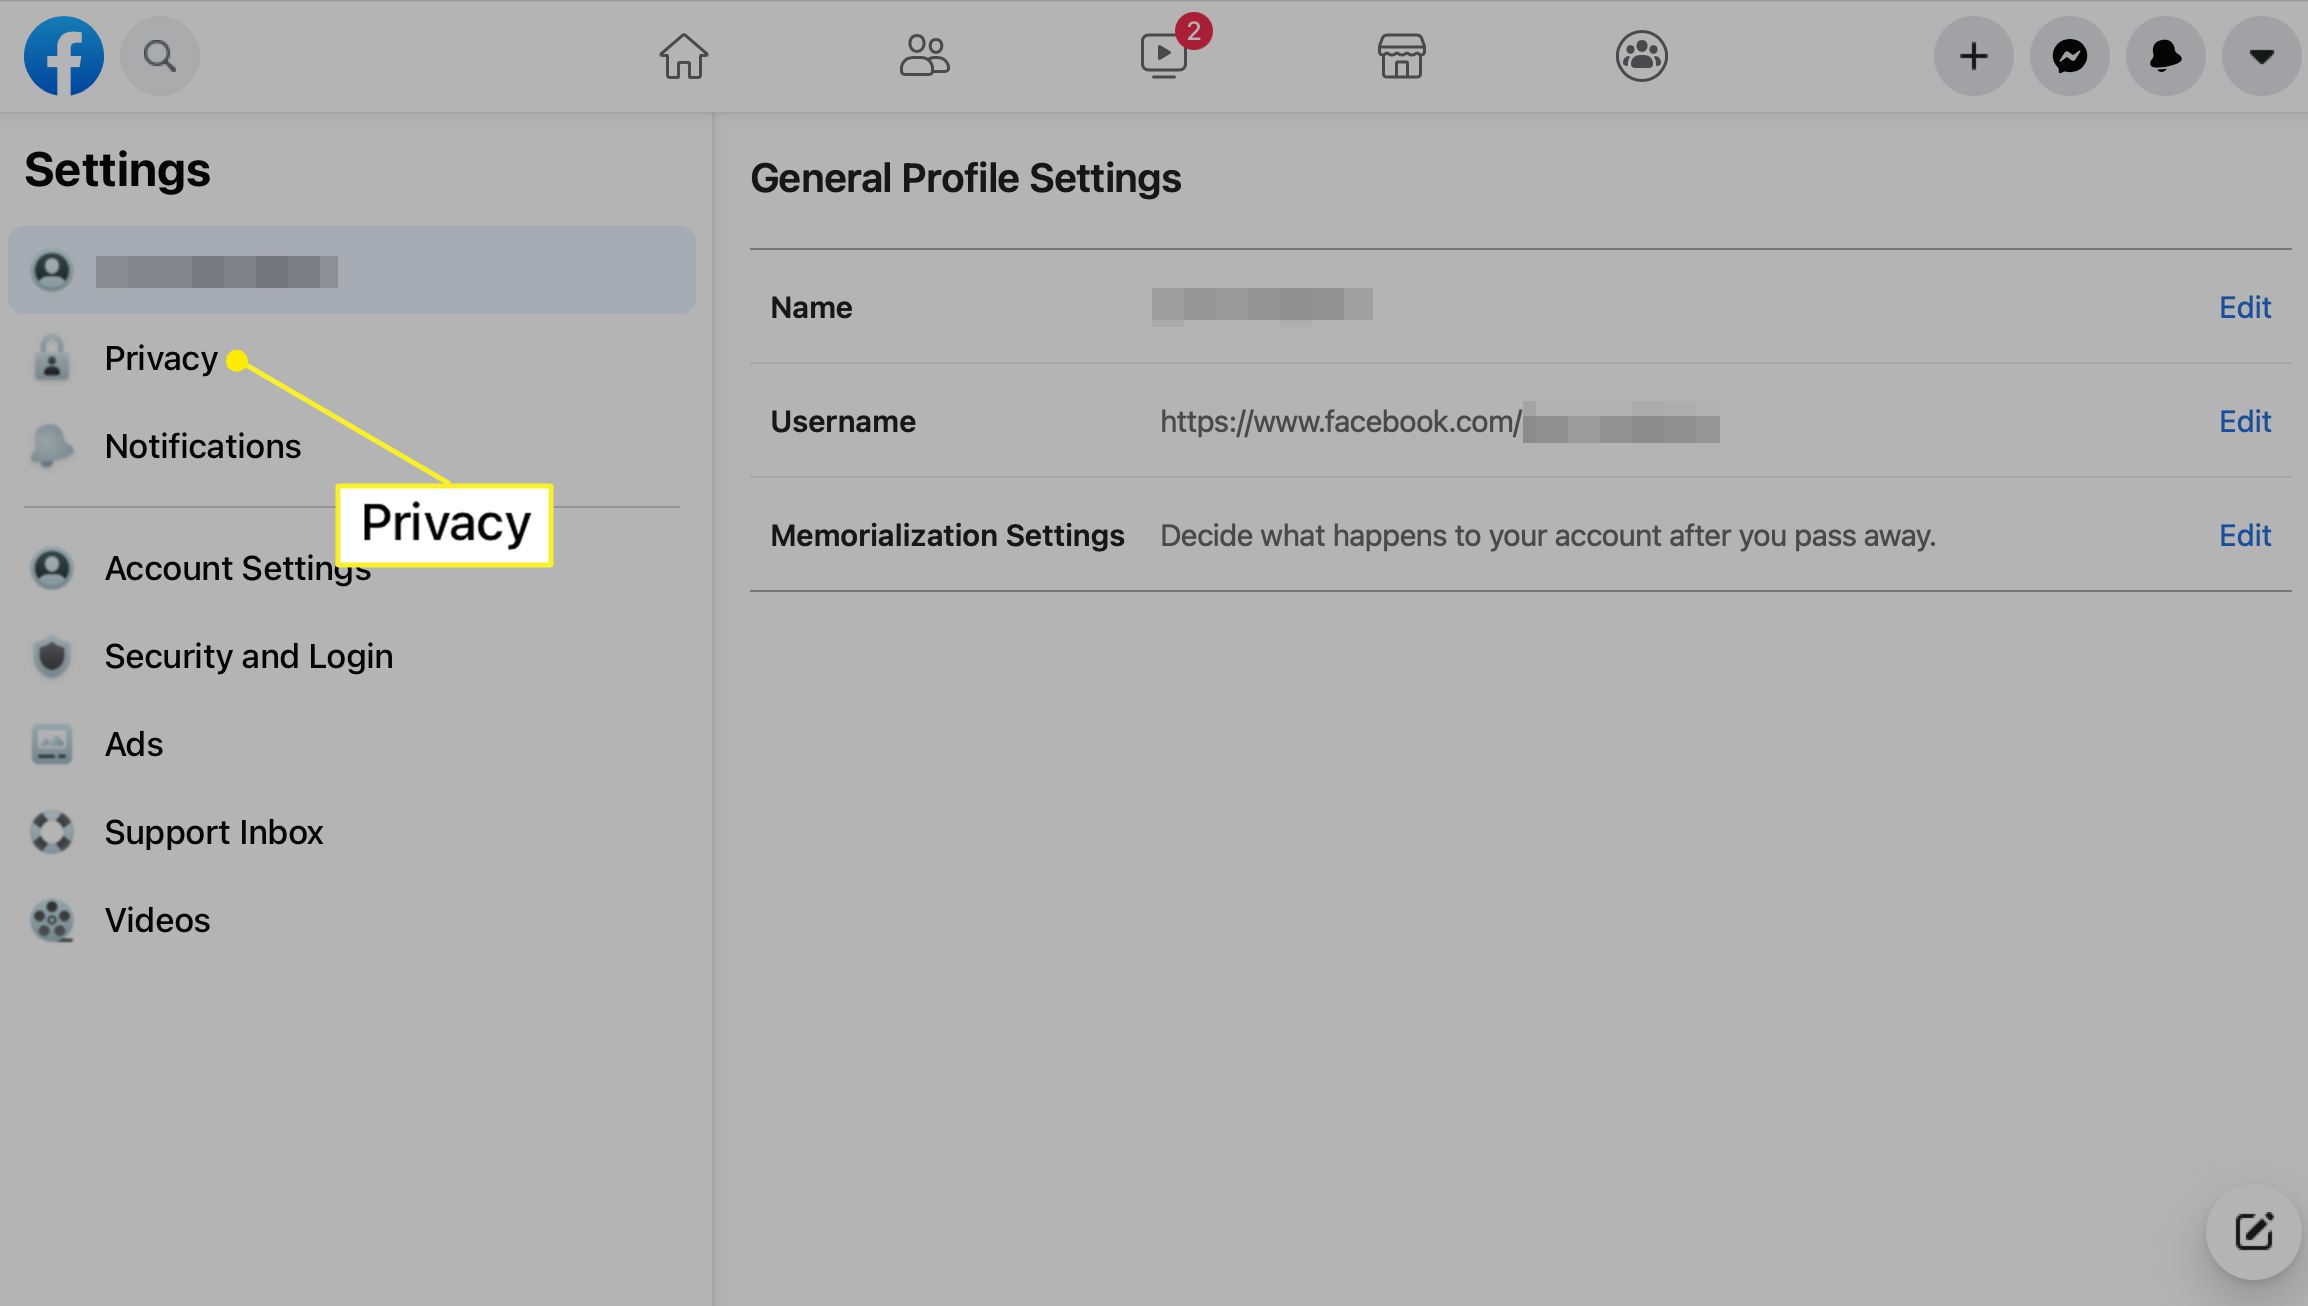Edit the account Username
2308x1306 pixels.
2245,418
